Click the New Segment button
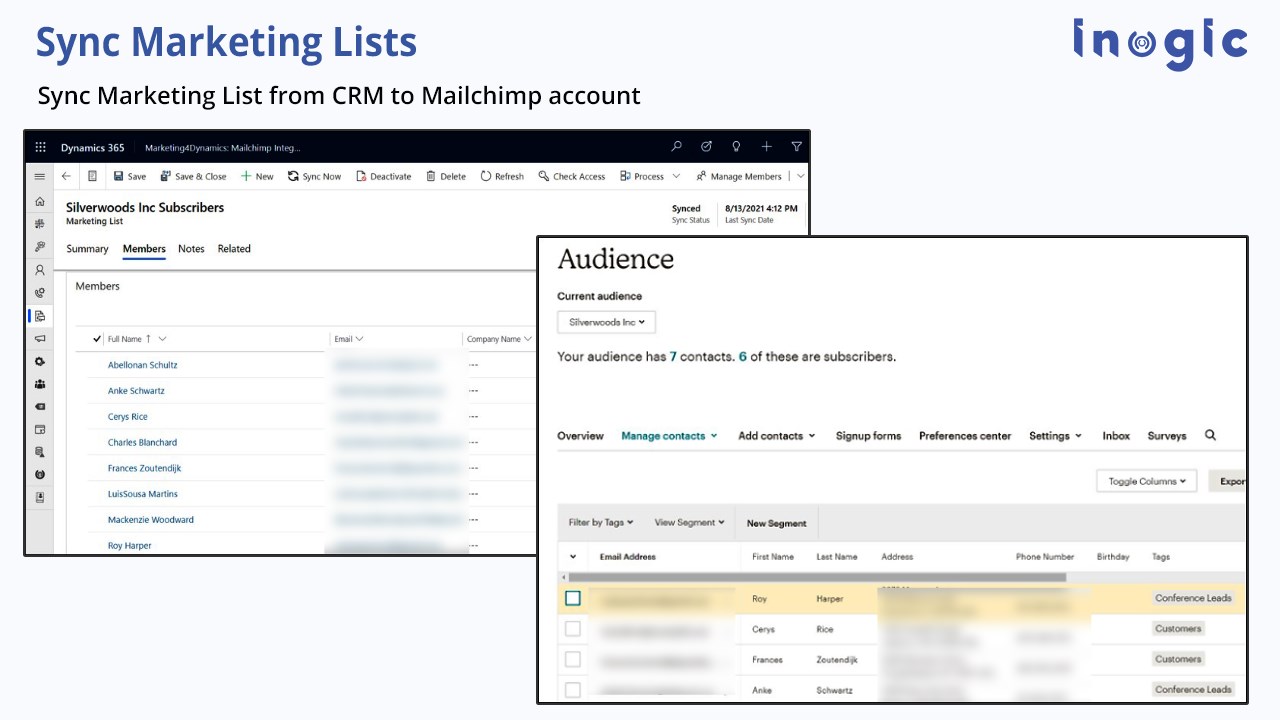1280x720 pixels. (776, 523)
